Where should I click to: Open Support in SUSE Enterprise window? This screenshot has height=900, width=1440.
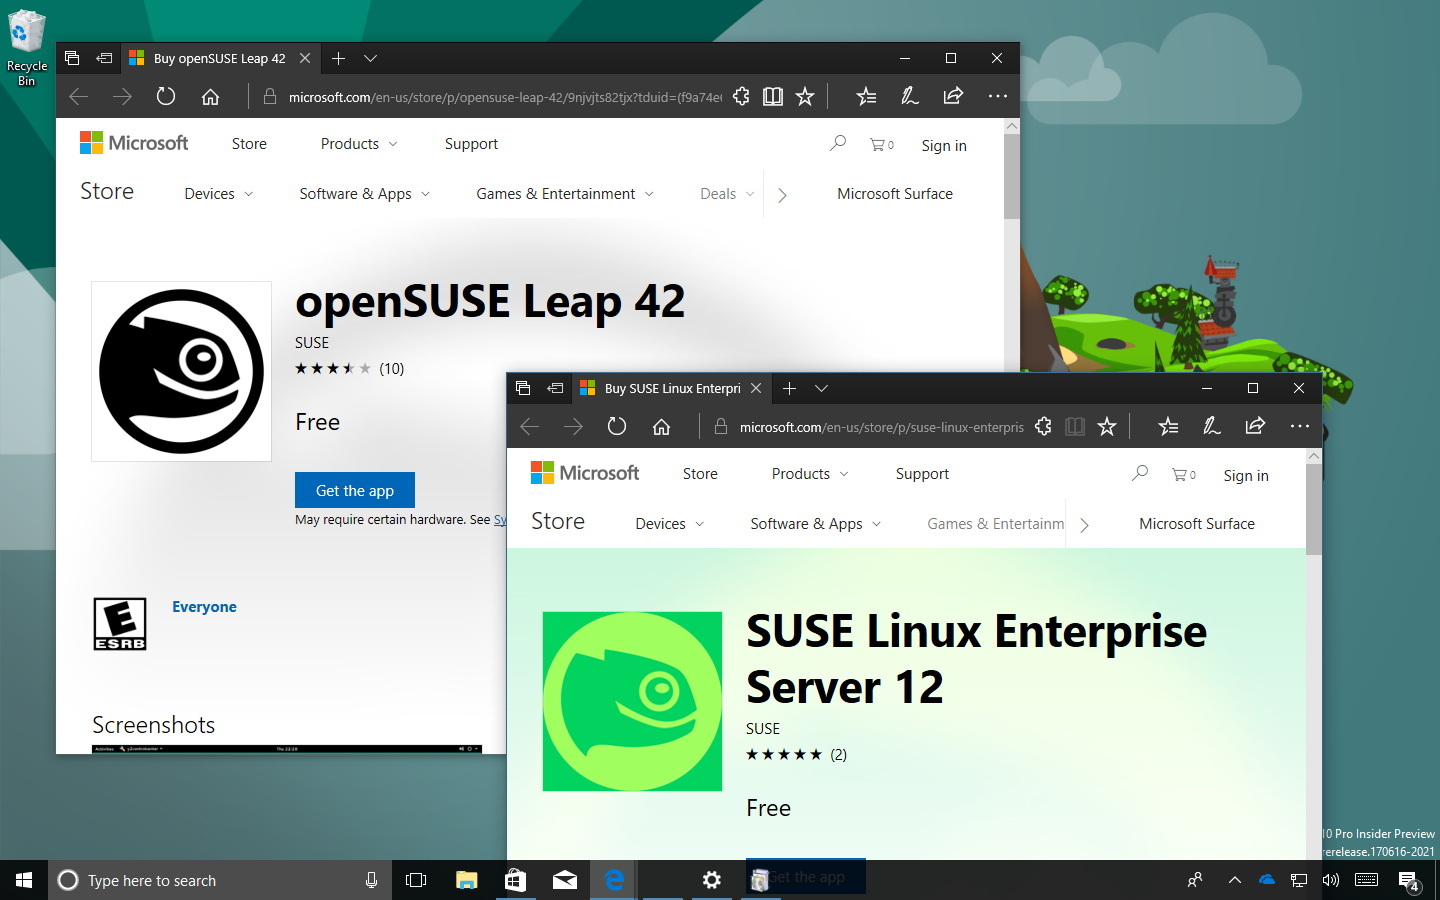point(922,474)
